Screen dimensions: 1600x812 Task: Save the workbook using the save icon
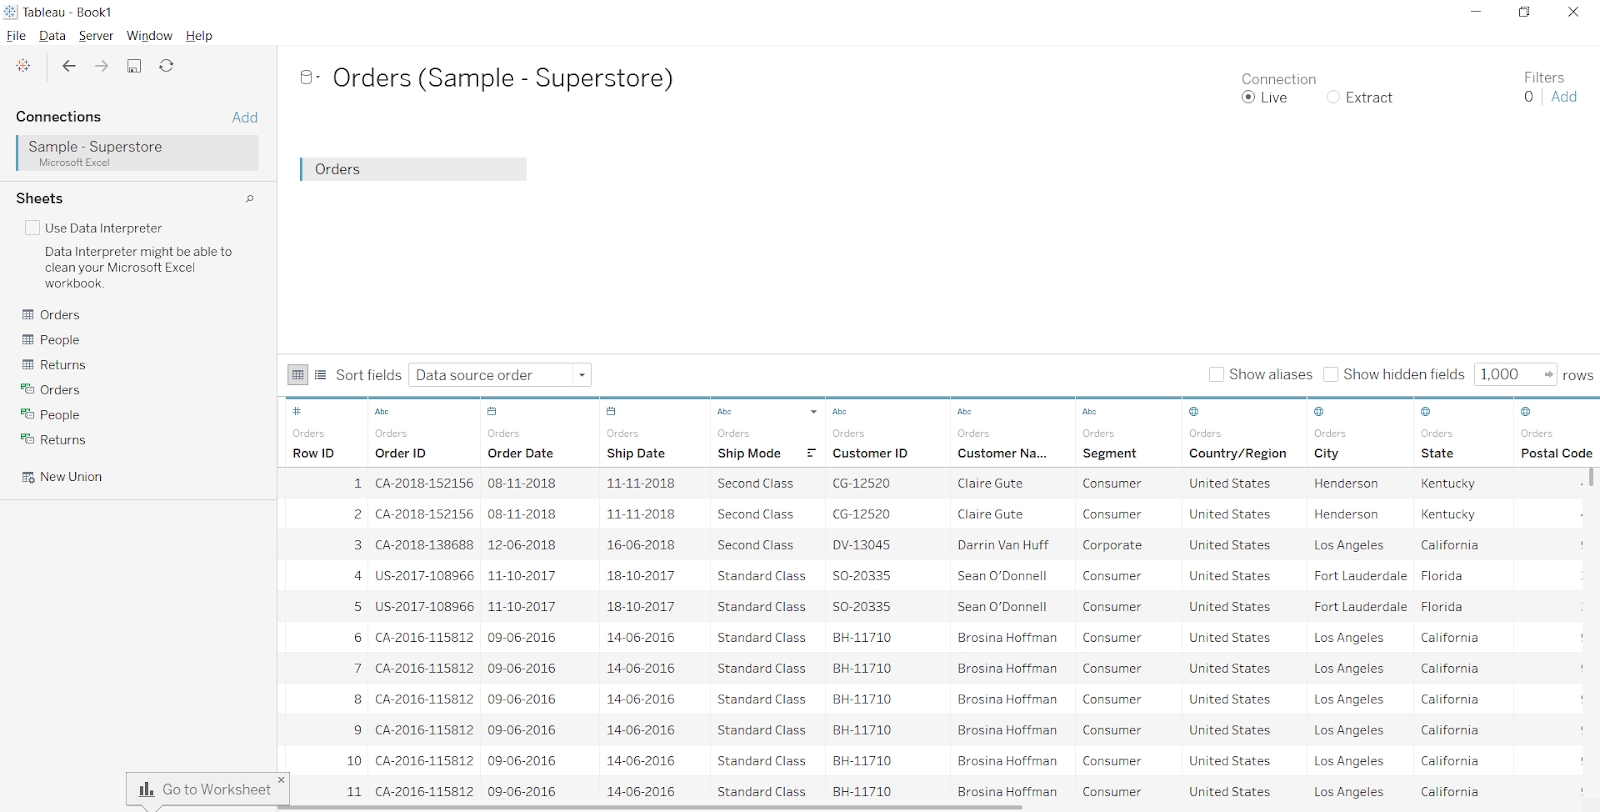coord(134,66)
